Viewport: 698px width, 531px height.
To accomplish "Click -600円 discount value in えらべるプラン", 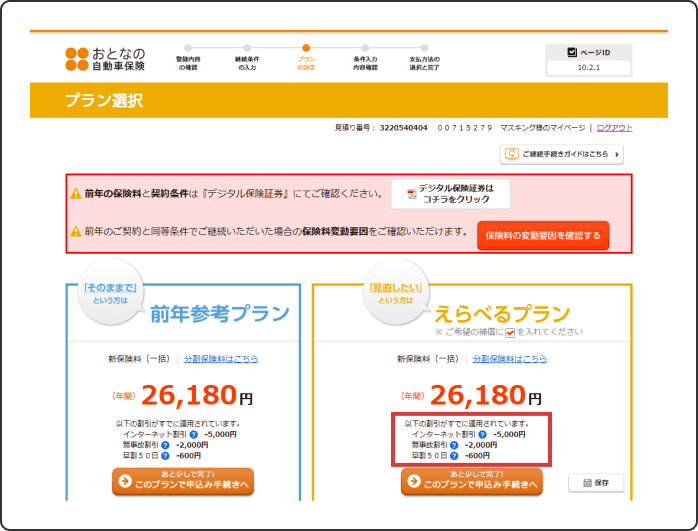I will [477, 456].
